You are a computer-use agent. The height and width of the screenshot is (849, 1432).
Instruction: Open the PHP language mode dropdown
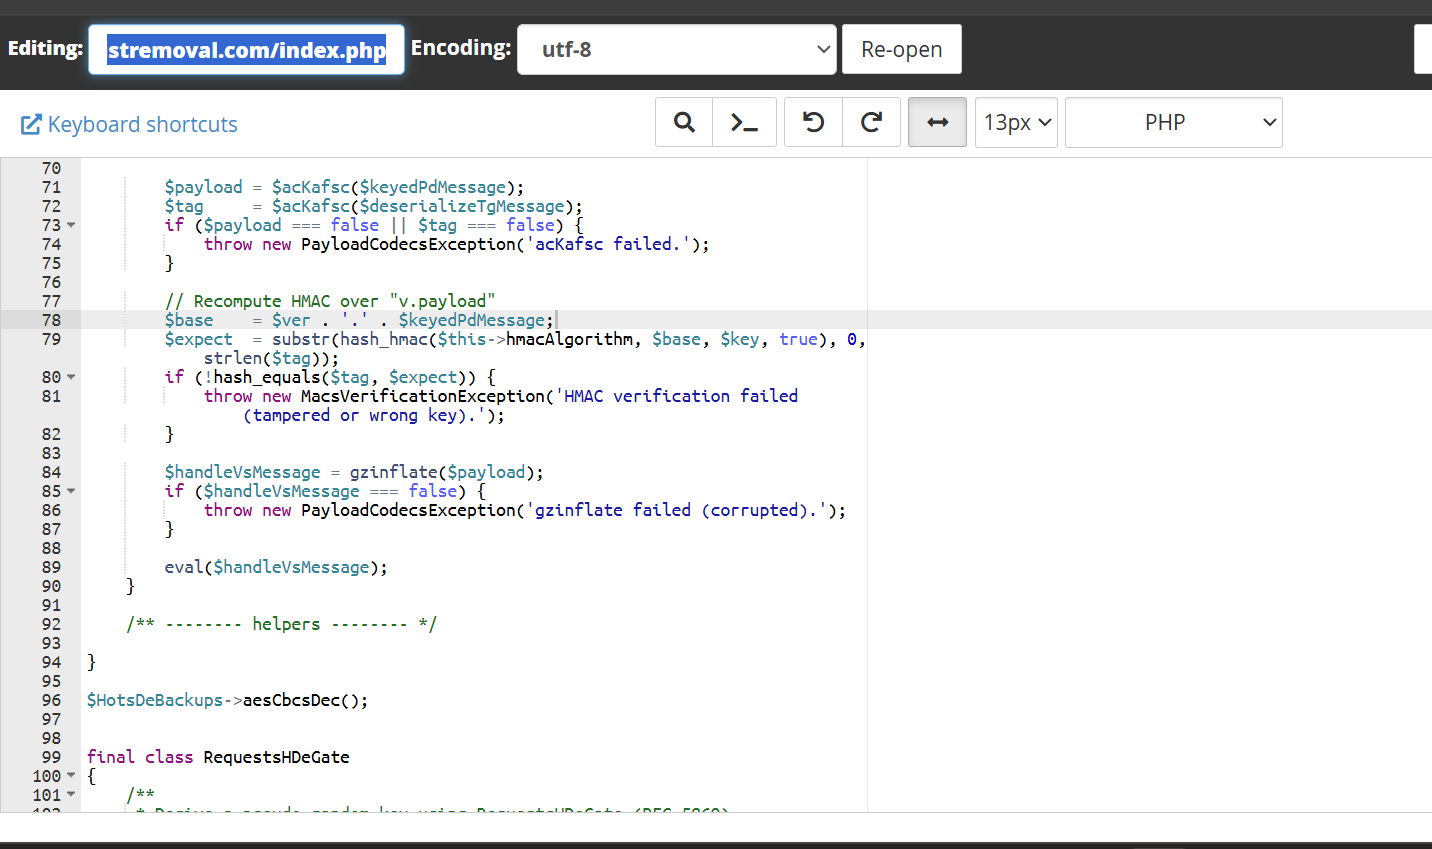click(1173, 122)
